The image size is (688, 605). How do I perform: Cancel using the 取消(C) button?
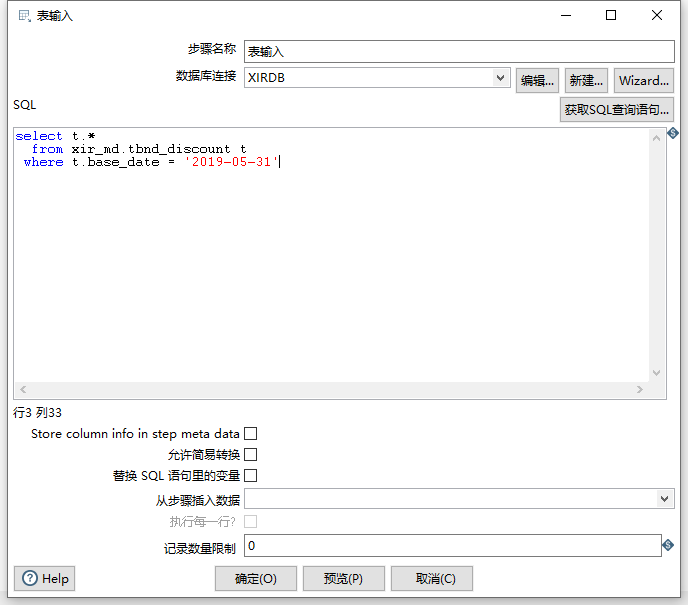coord(432,578)
